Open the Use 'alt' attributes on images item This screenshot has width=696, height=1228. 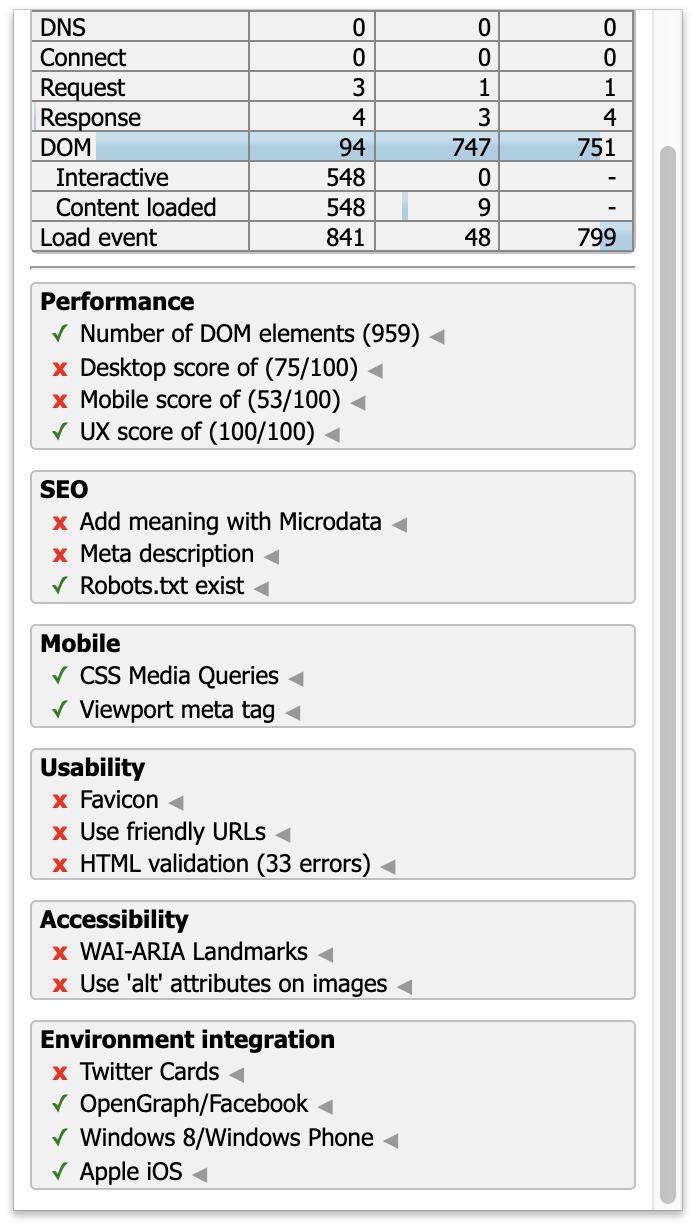coord(233,984)
